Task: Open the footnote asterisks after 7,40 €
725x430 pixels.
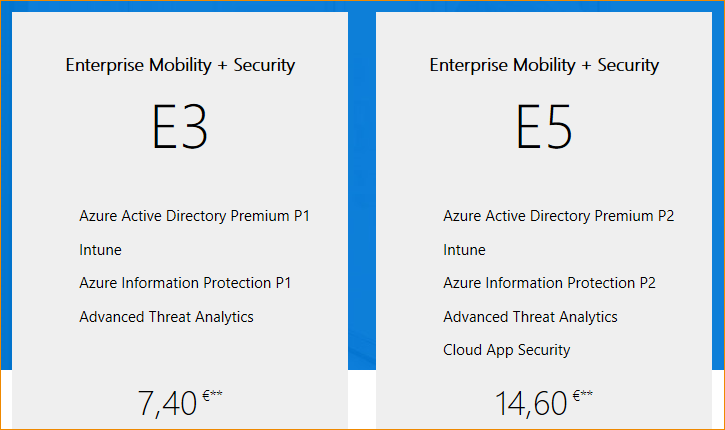Action: (x=217, y=394)
